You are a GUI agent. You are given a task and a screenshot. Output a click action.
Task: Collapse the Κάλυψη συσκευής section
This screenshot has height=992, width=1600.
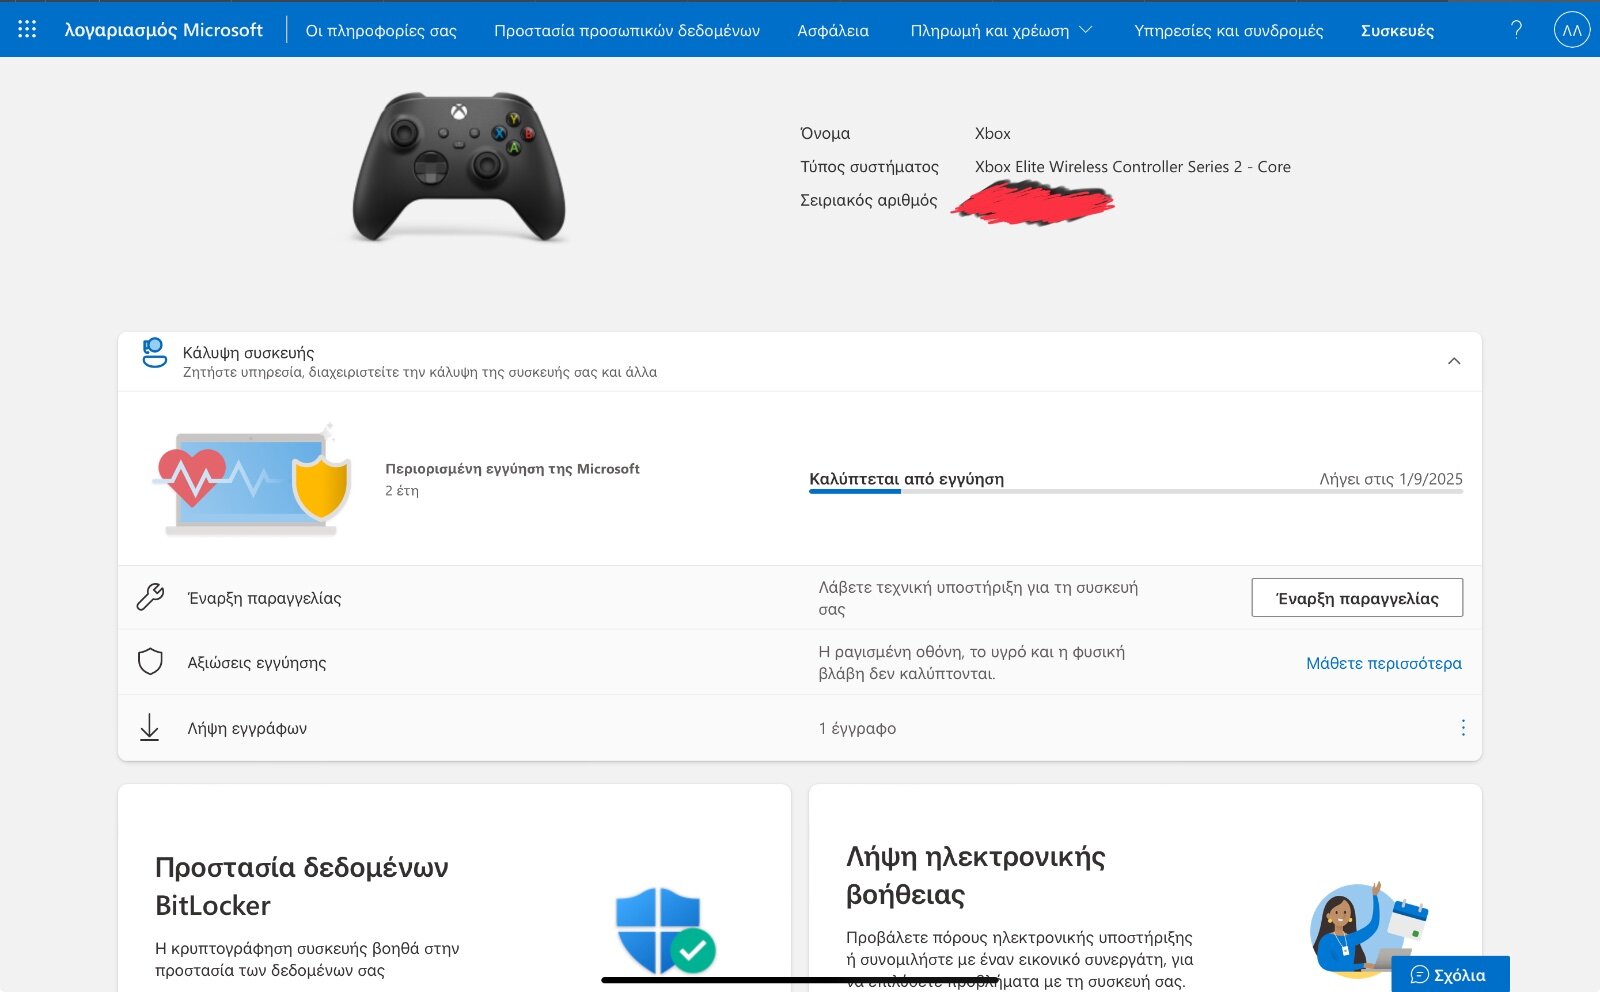[1454, 361]
